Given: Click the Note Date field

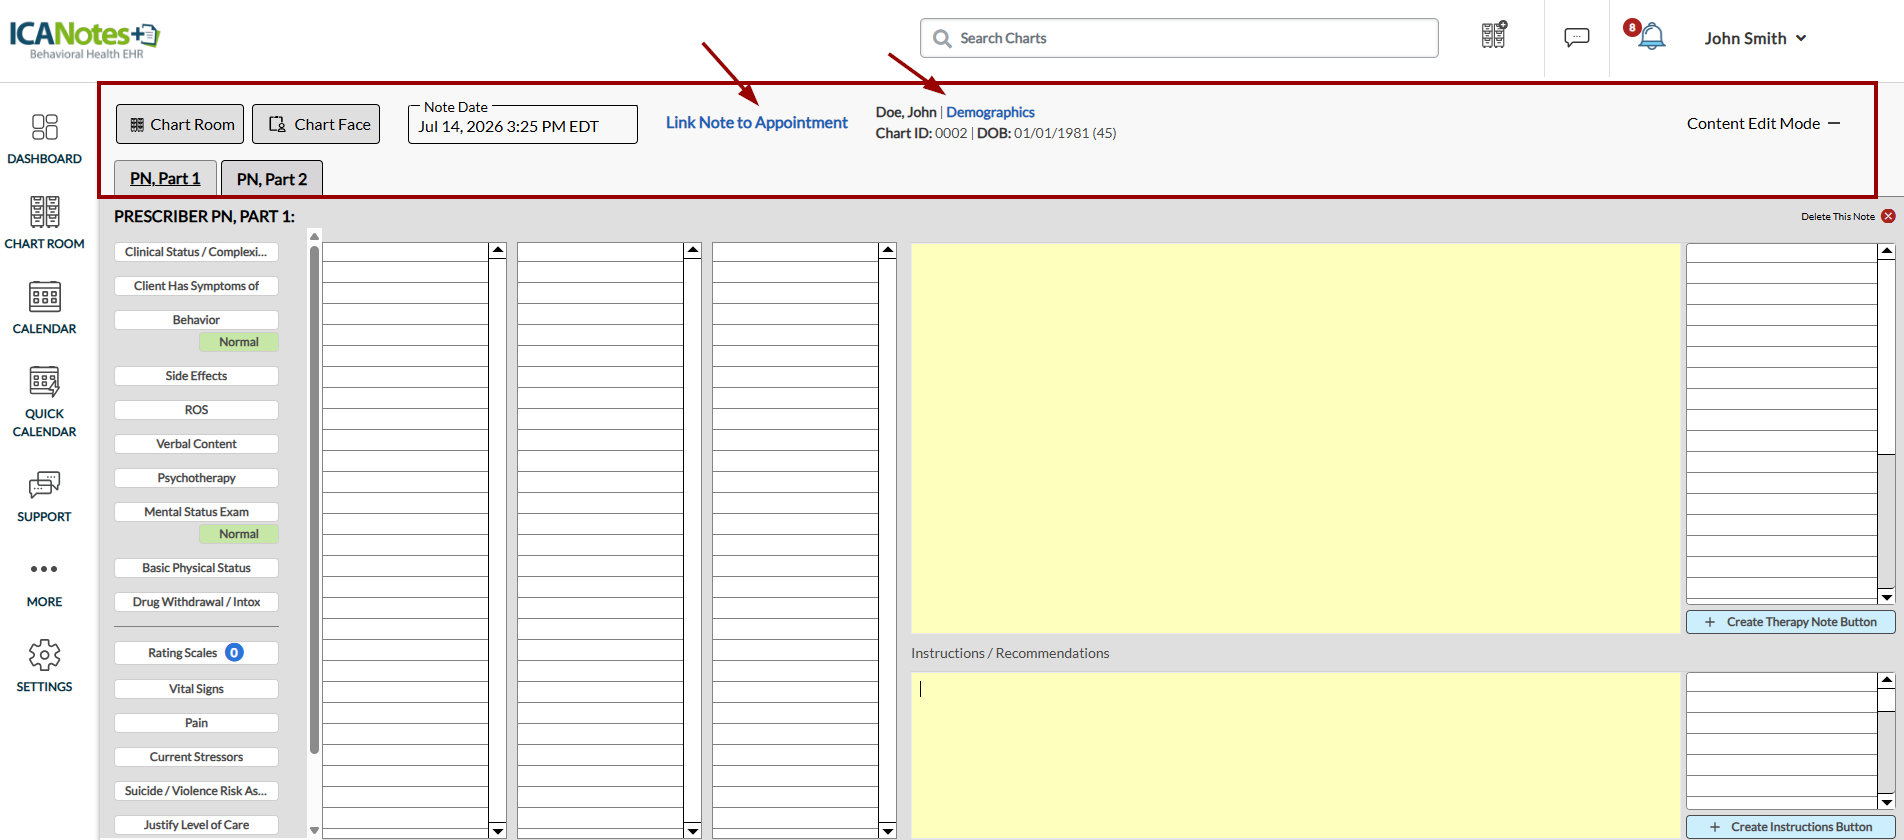Looking at the screenshot, I should [523, 126].
